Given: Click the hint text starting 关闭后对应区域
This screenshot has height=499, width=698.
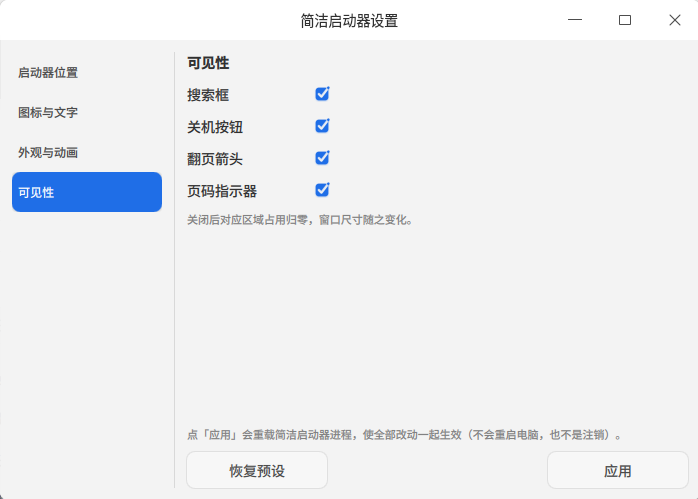Looking at the screenshot, I should [300, 220].
